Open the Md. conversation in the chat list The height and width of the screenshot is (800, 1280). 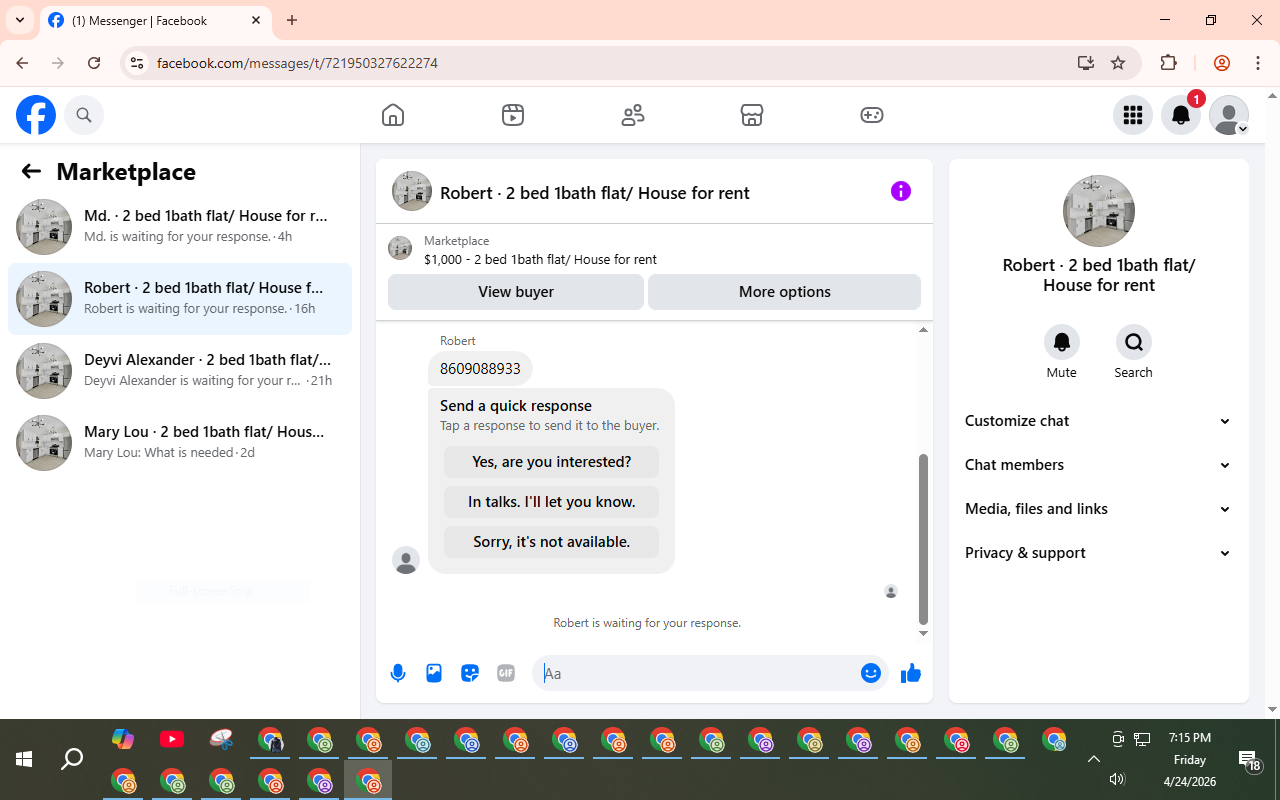180,227
